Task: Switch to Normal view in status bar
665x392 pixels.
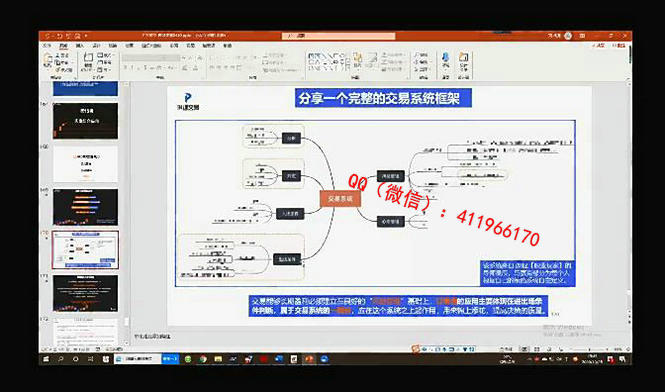Action: click(x=525, y=349)
